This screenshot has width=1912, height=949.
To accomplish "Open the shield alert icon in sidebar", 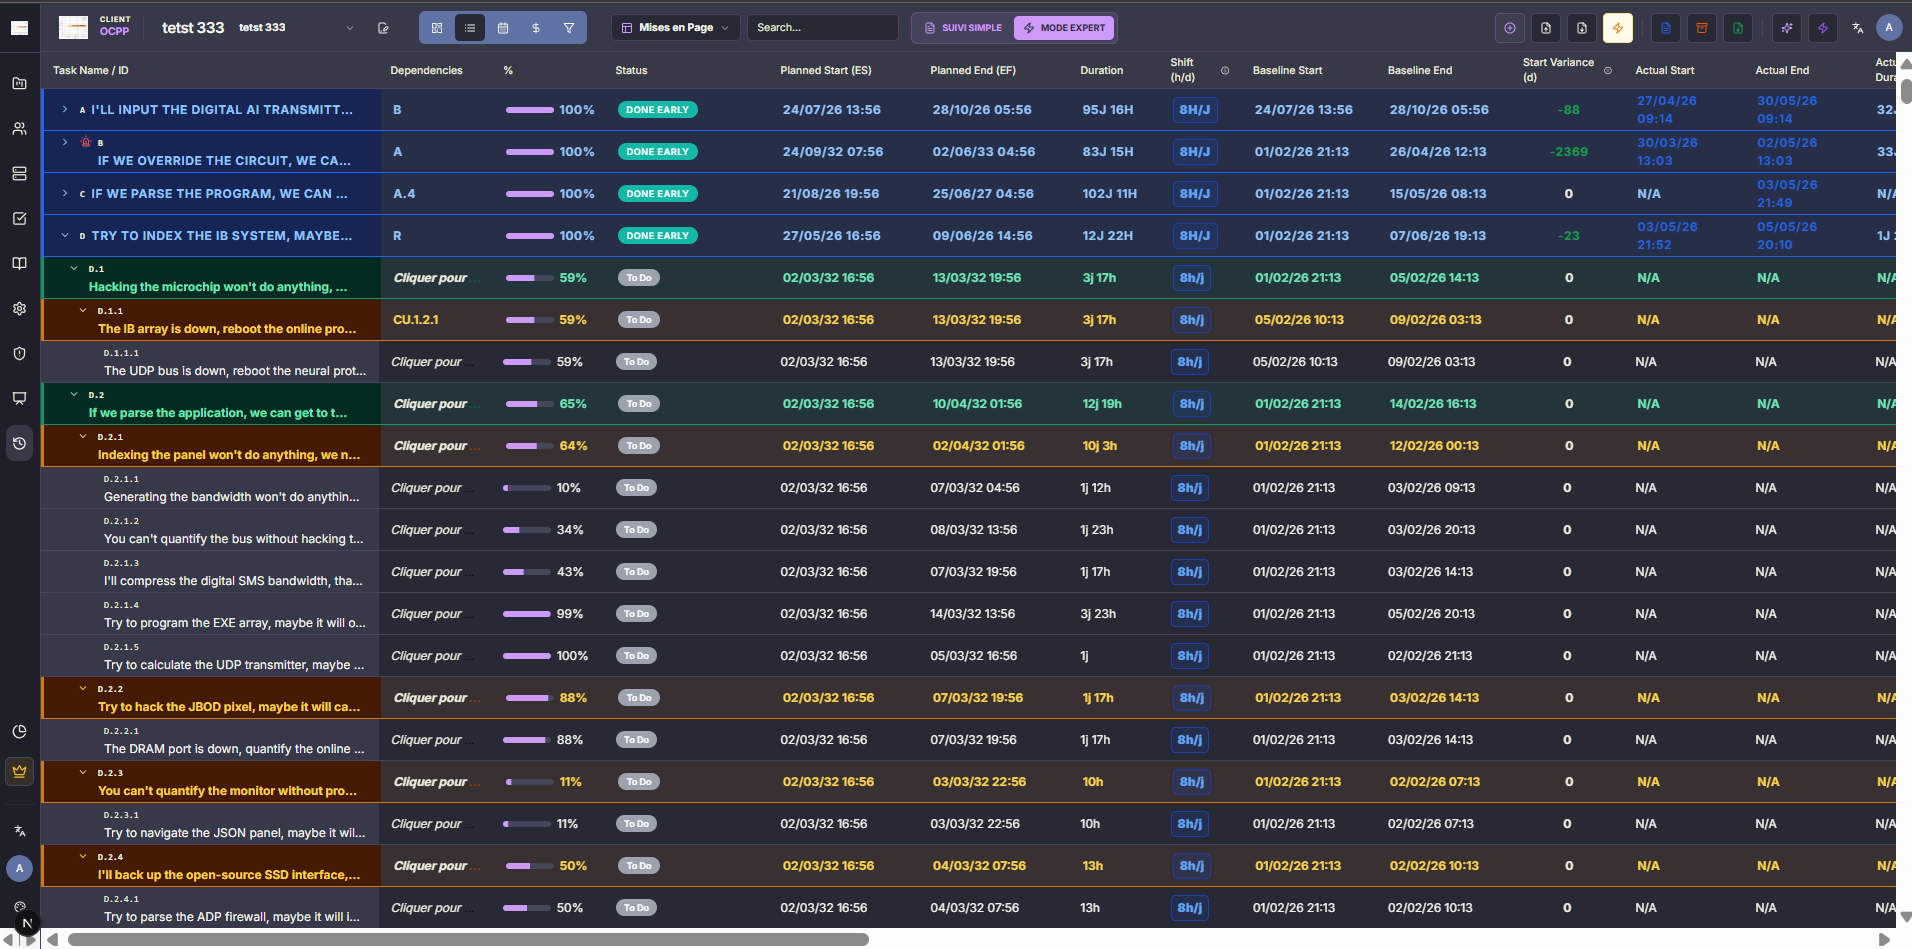I will 19,354.
